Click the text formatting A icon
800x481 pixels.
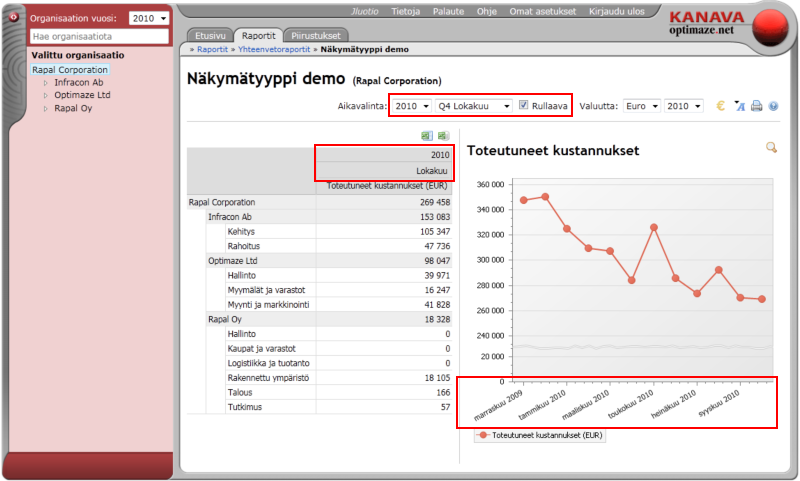point(740,105)
